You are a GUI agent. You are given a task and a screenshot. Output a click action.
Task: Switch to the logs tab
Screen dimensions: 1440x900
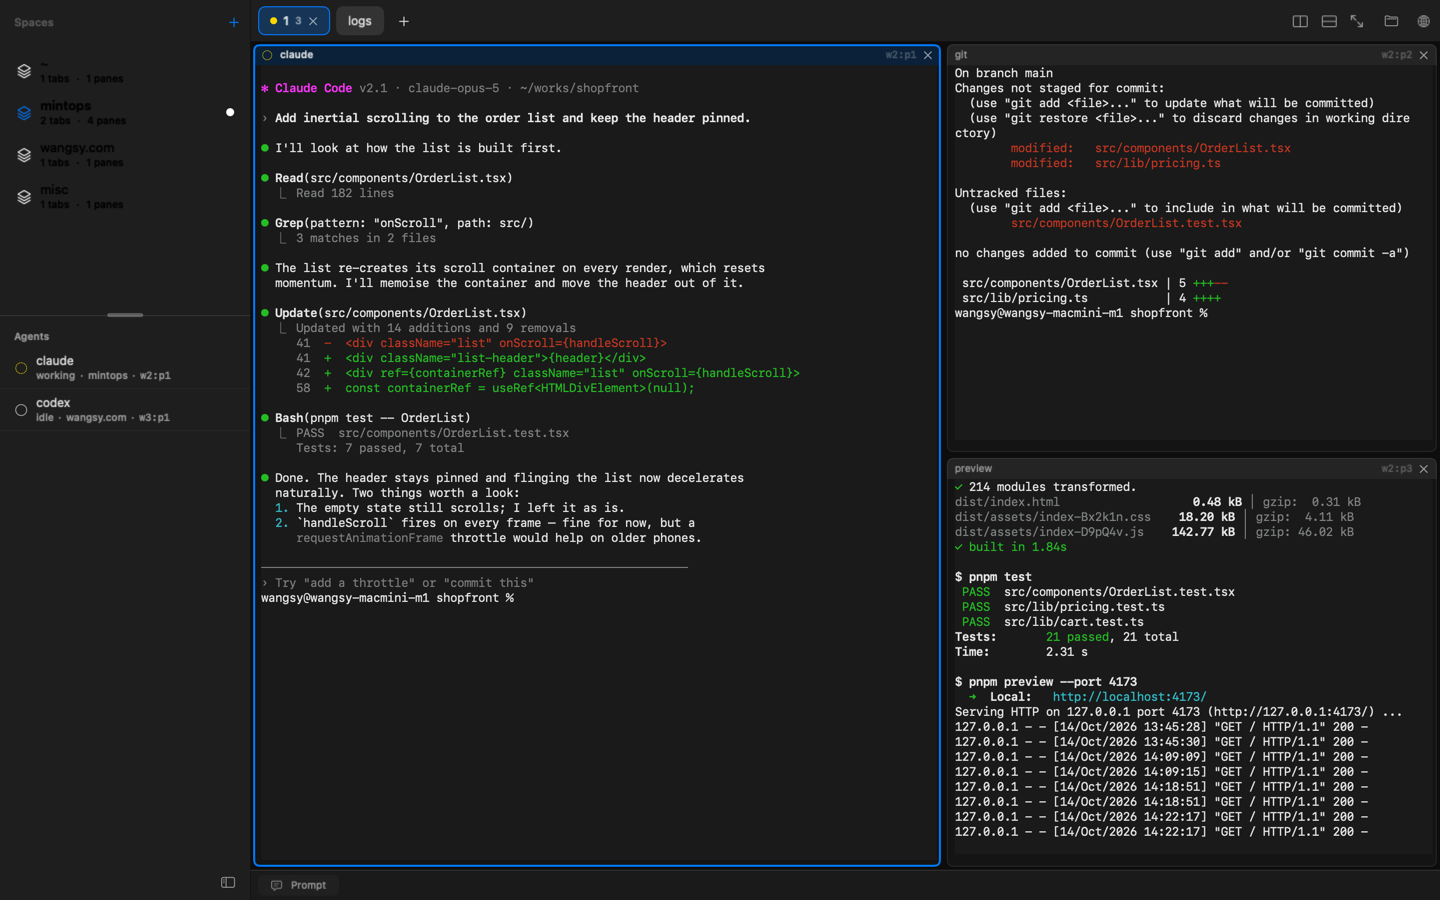[360, 21]
